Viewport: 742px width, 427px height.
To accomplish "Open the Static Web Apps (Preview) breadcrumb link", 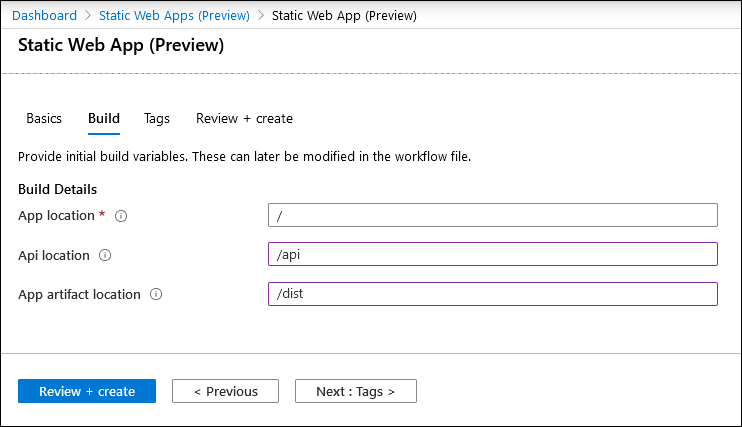I will (x=174, y=16).
